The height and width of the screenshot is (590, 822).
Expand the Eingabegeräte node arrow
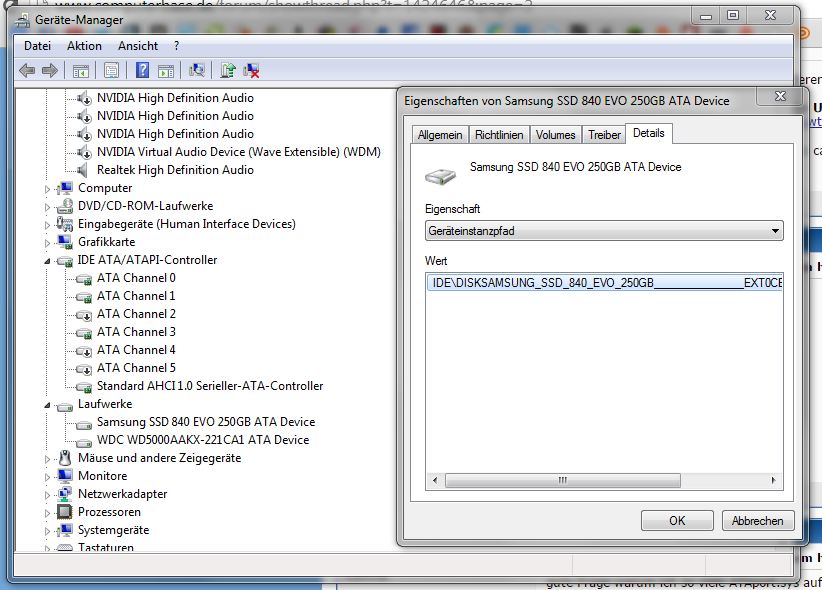click(47, 225)
